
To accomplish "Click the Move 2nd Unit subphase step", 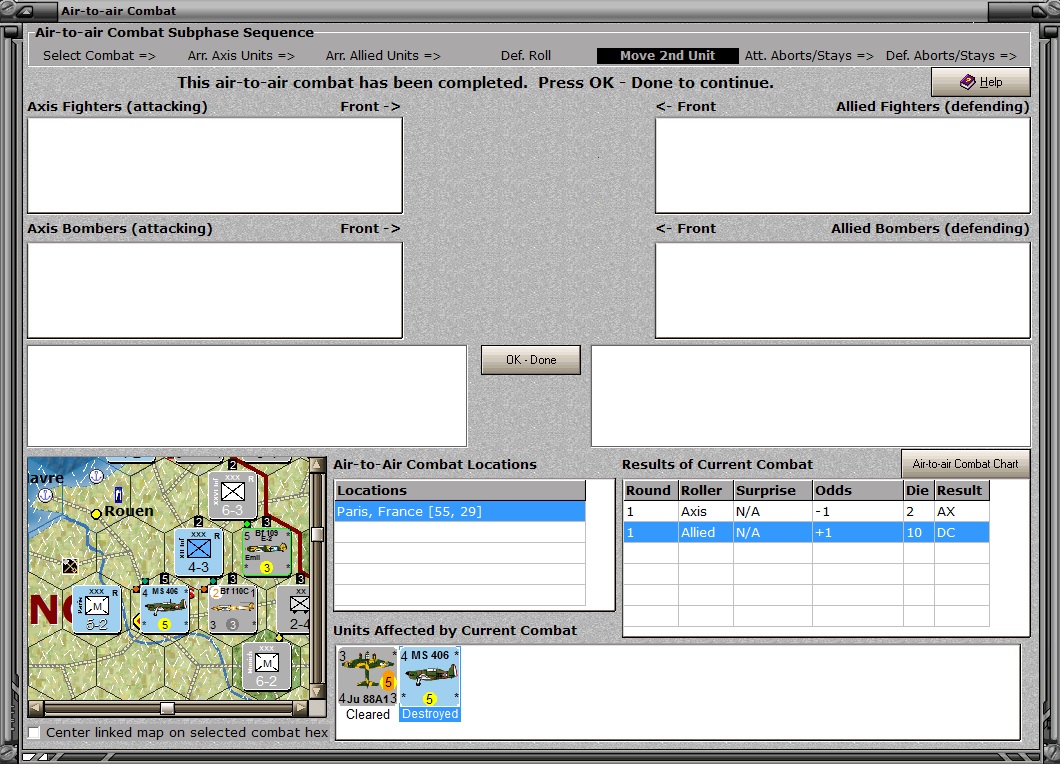I will click(x=667, y=55).
